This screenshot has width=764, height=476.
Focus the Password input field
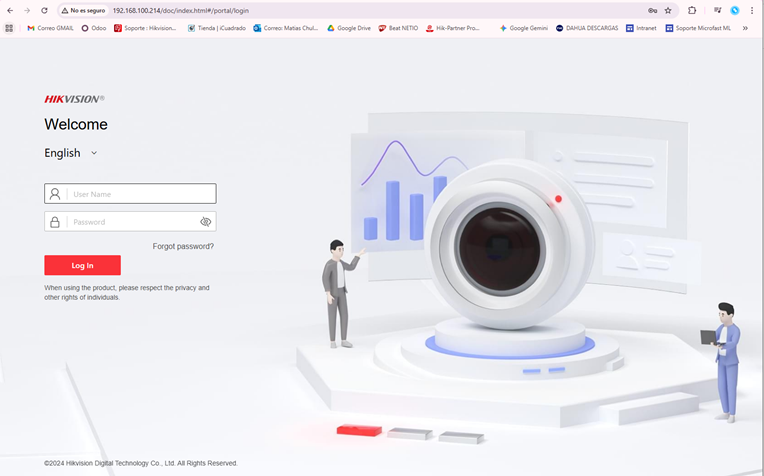coord(130,222)
